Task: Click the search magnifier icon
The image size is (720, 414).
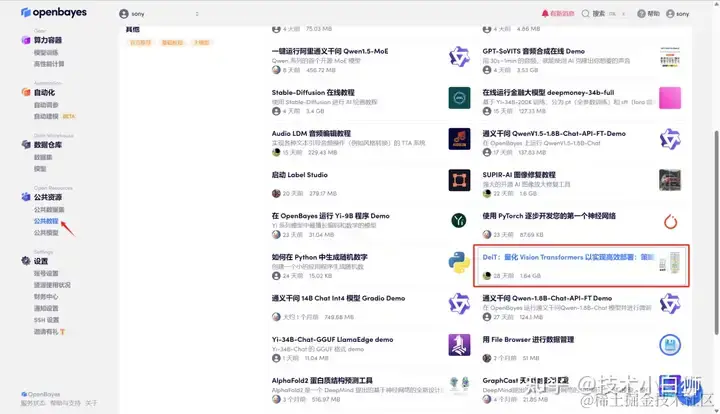Action: (x=585, y=14)
